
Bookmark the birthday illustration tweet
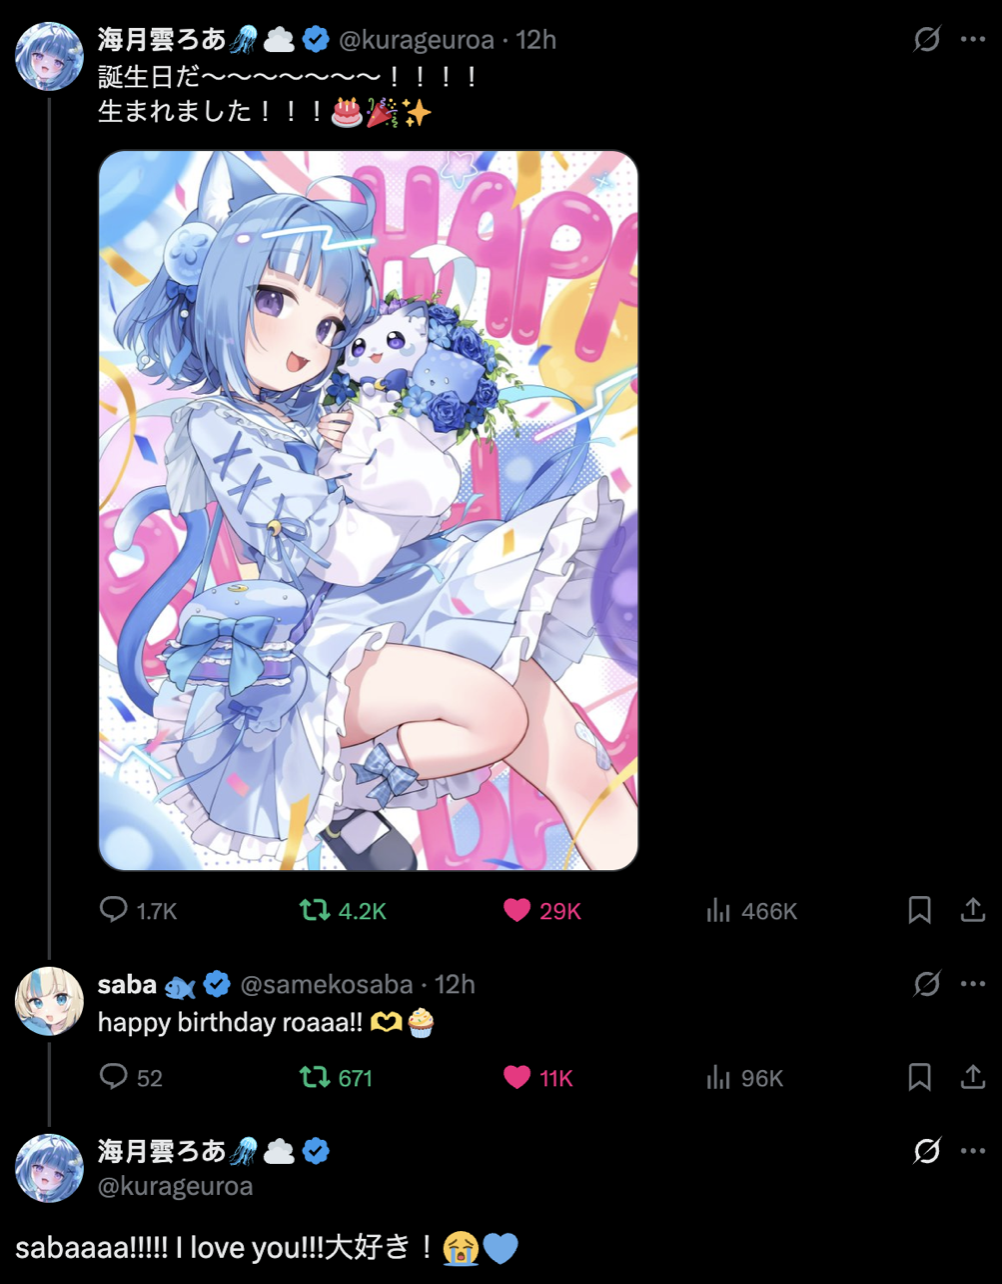point(919,910)
